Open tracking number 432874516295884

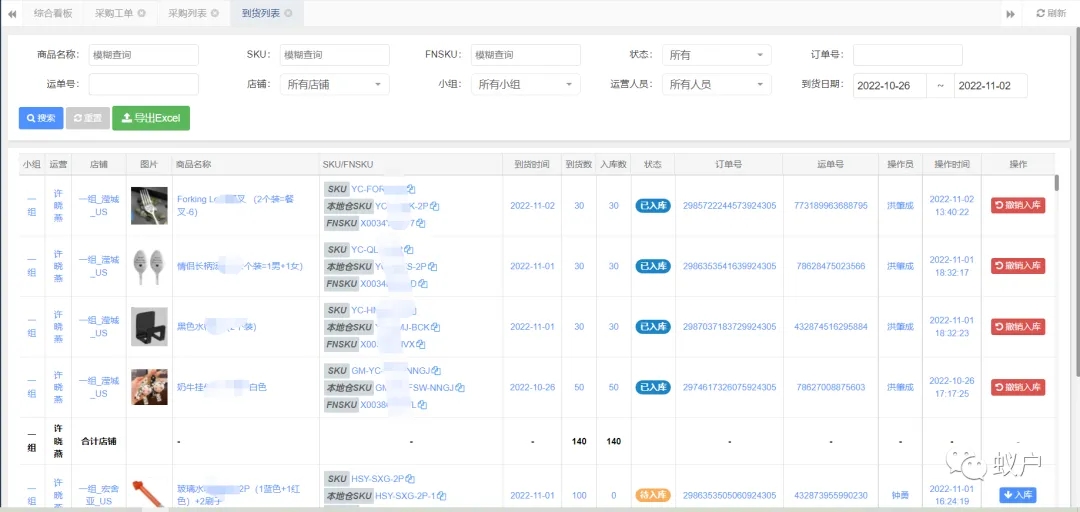pyautogui.click(x=831, y=327)
